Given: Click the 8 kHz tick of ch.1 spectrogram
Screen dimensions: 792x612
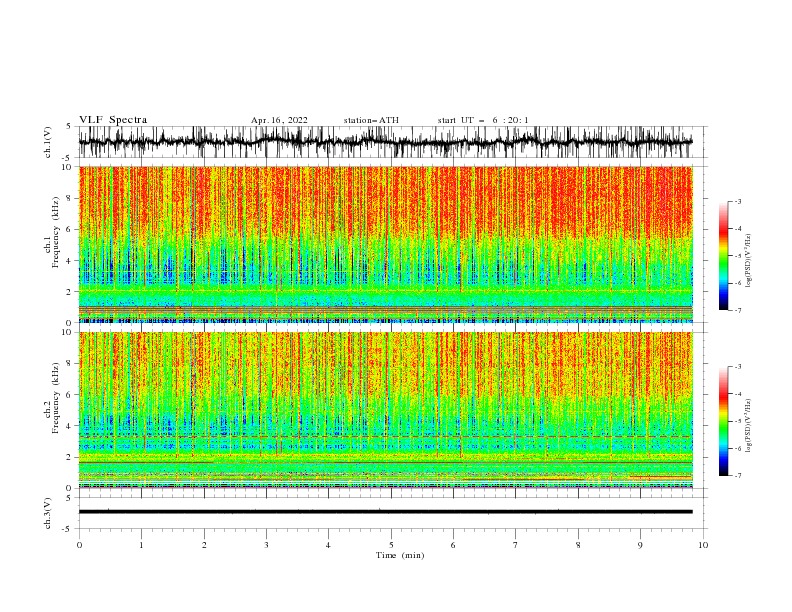Looking at the screenshot, I should pos(70,198).
